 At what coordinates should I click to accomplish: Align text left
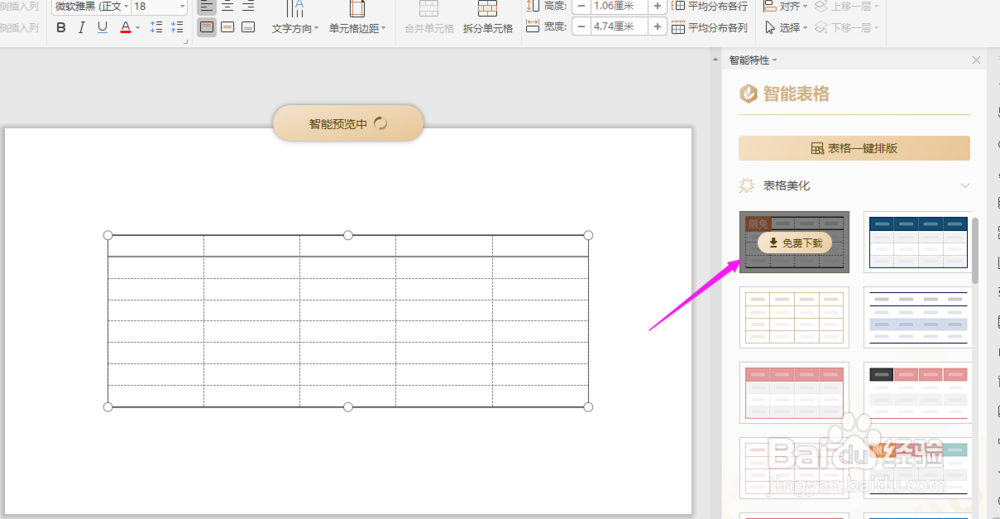[207, 6]
